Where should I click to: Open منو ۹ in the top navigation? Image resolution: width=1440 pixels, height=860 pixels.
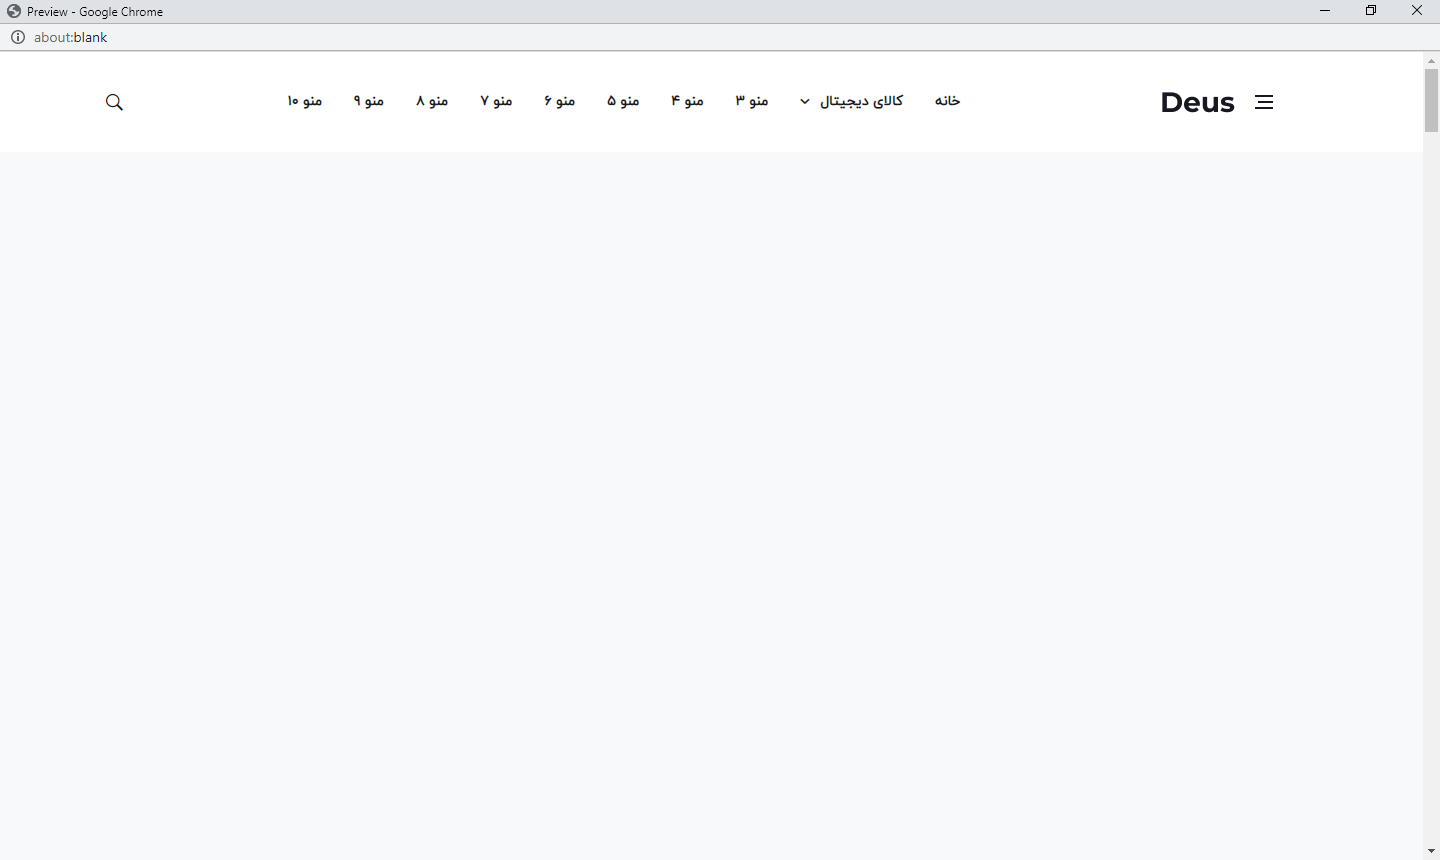pos(369,101)
